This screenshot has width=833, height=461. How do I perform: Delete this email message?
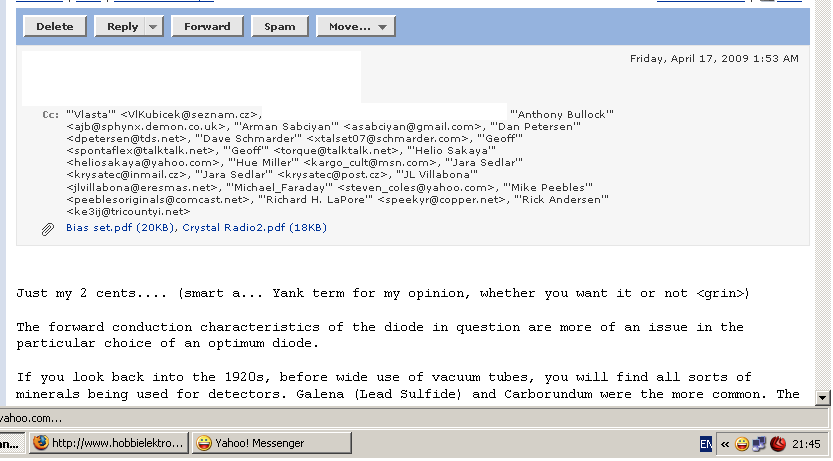pos(55,27)
